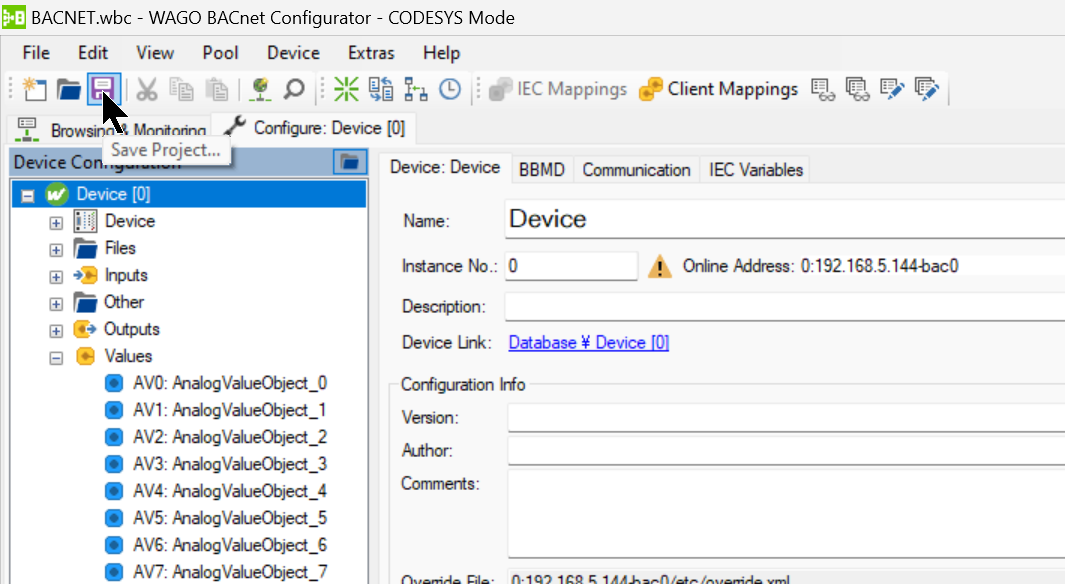
Task: Select the Files folder label in tree
Action: pos(120,249)
